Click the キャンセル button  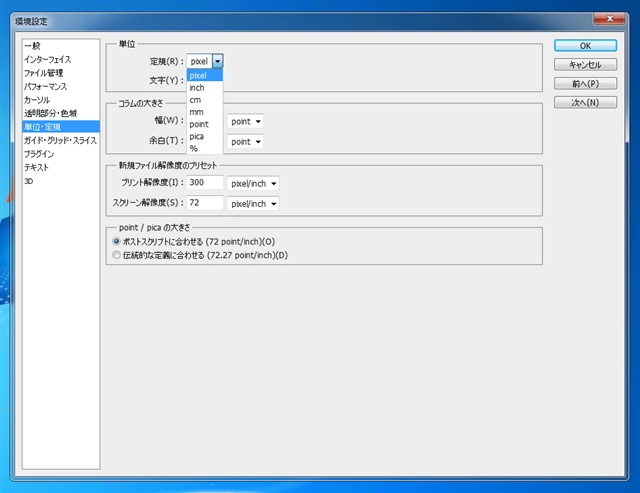(x=585, y=64)
